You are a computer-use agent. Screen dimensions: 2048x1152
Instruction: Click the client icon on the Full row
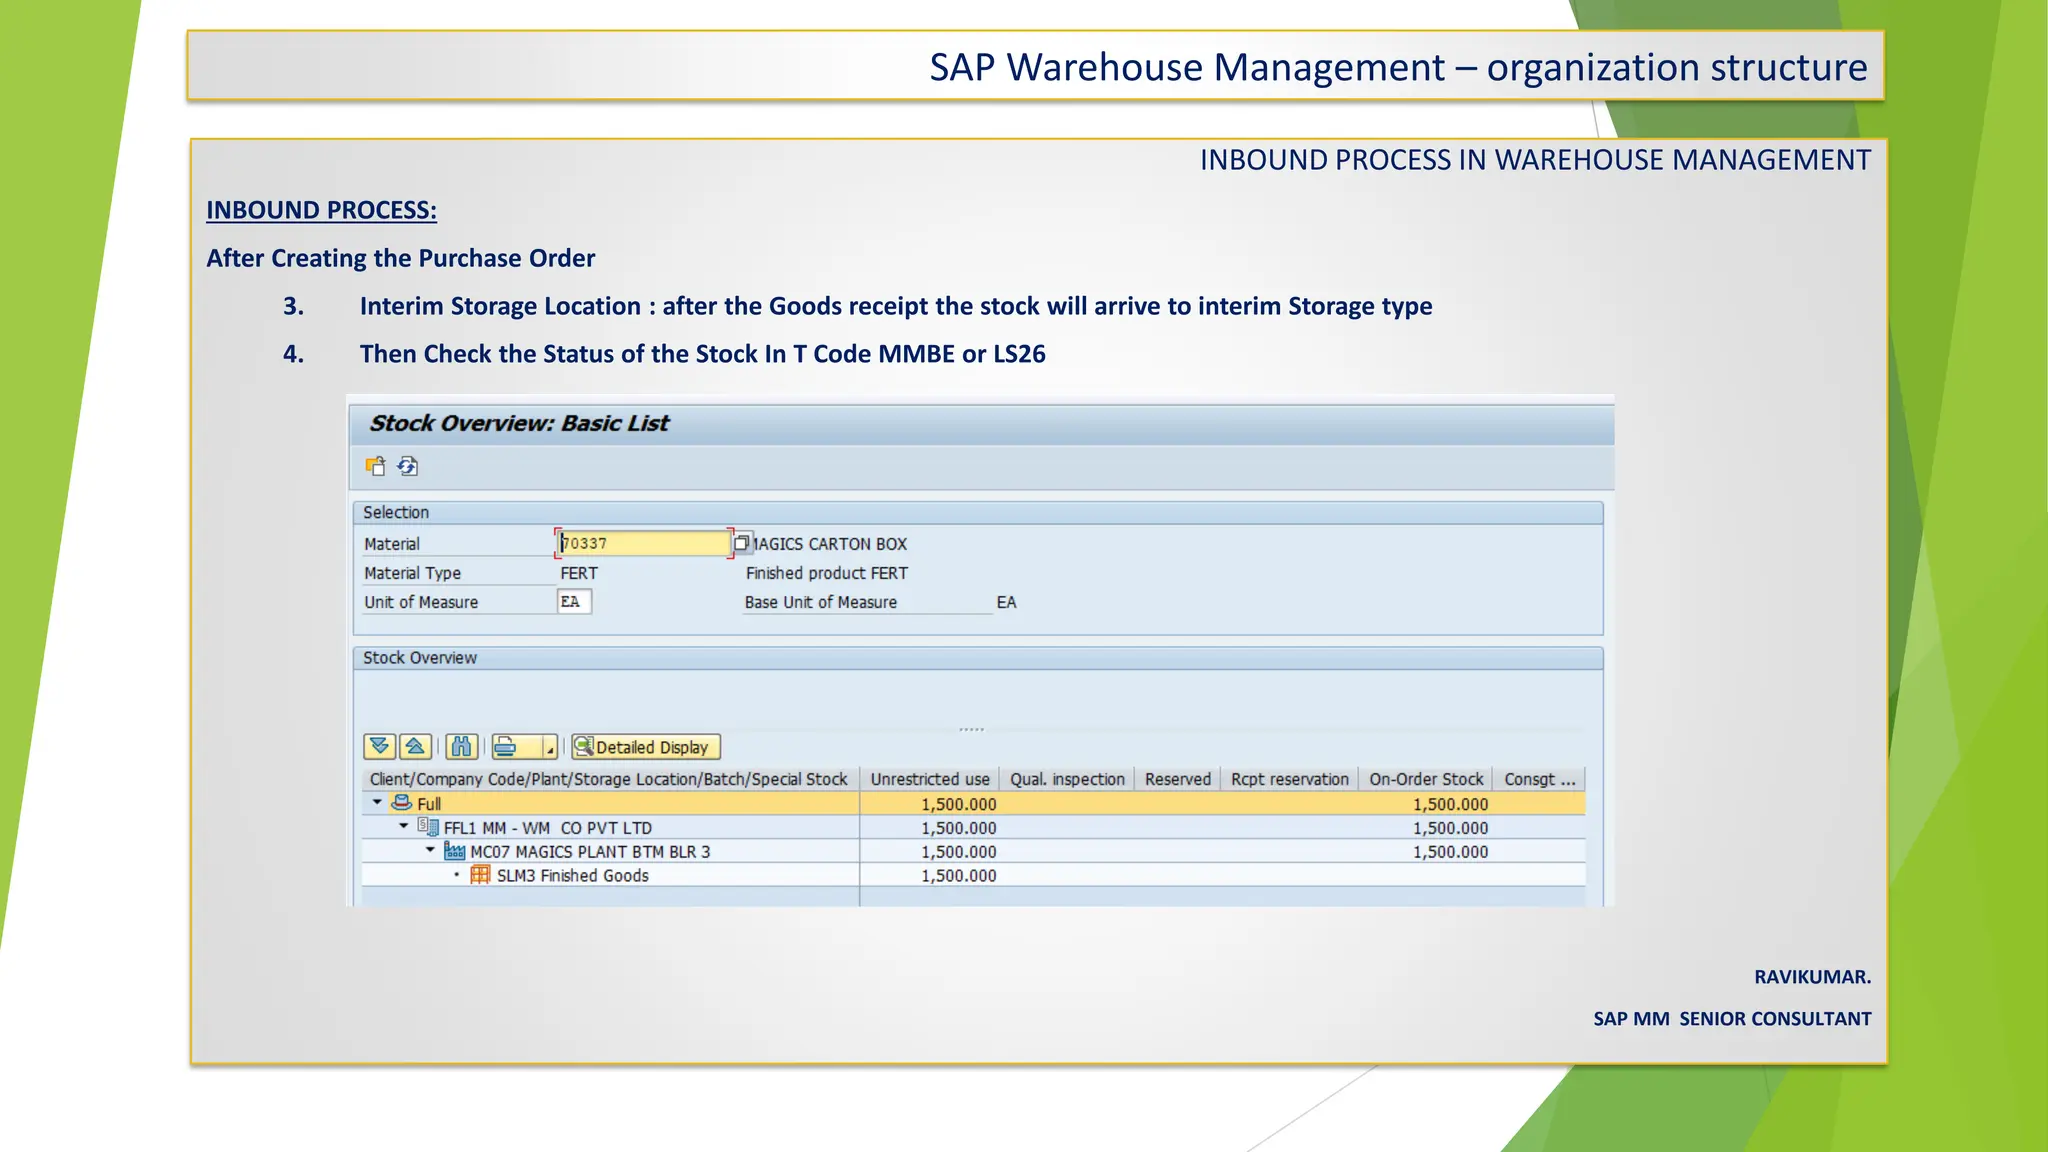click(402, 803)
